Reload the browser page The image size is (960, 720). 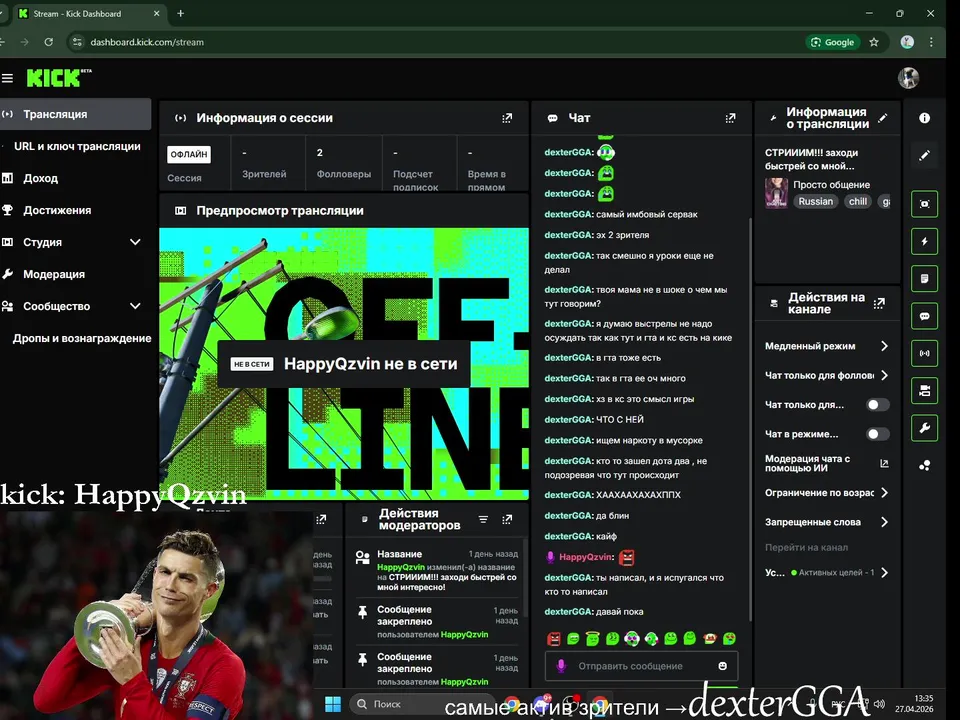point(48,42)
